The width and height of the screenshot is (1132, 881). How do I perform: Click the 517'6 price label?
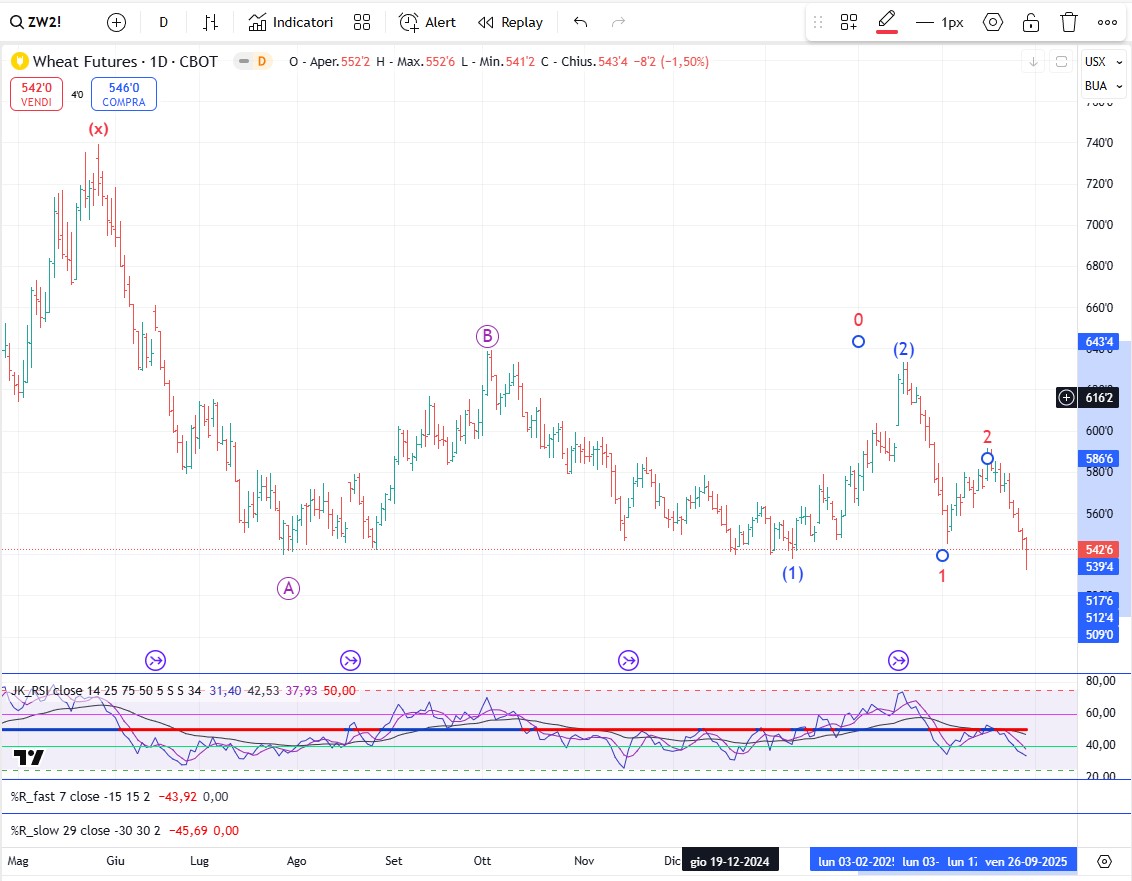tap(1100, 601)
